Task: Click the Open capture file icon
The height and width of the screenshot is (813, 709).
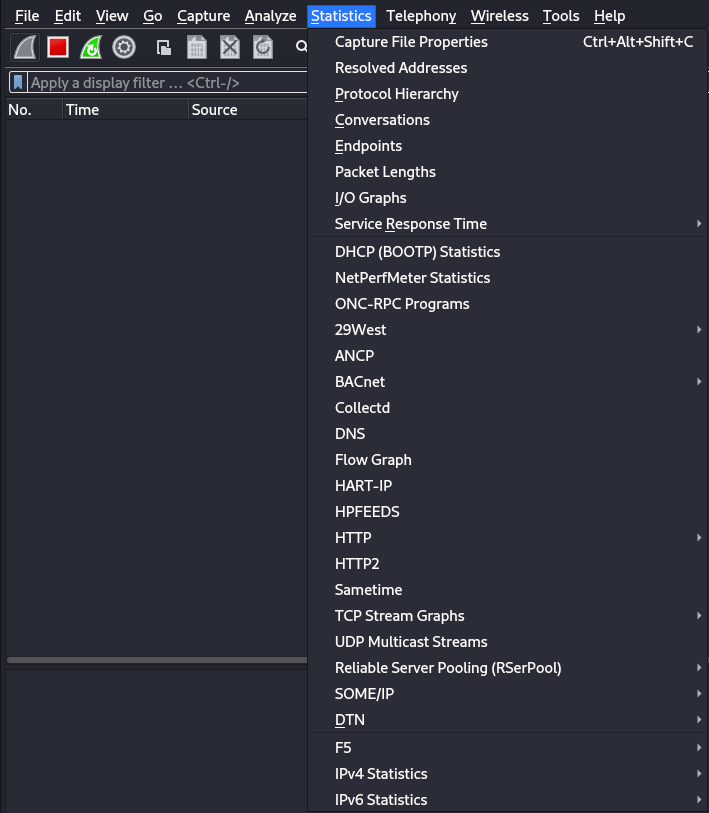Action: pyautogui.click(x=162, y=46)
